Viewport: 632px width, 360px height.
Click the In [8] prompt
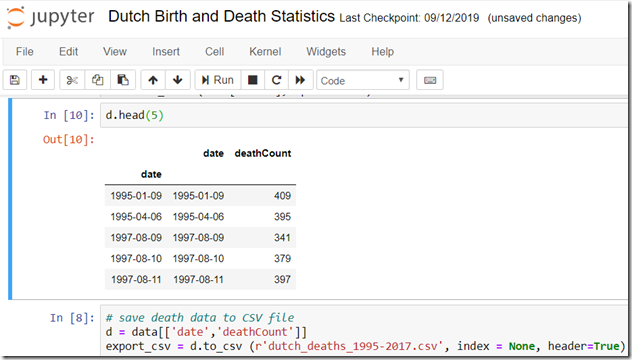(x=72, y=318)
